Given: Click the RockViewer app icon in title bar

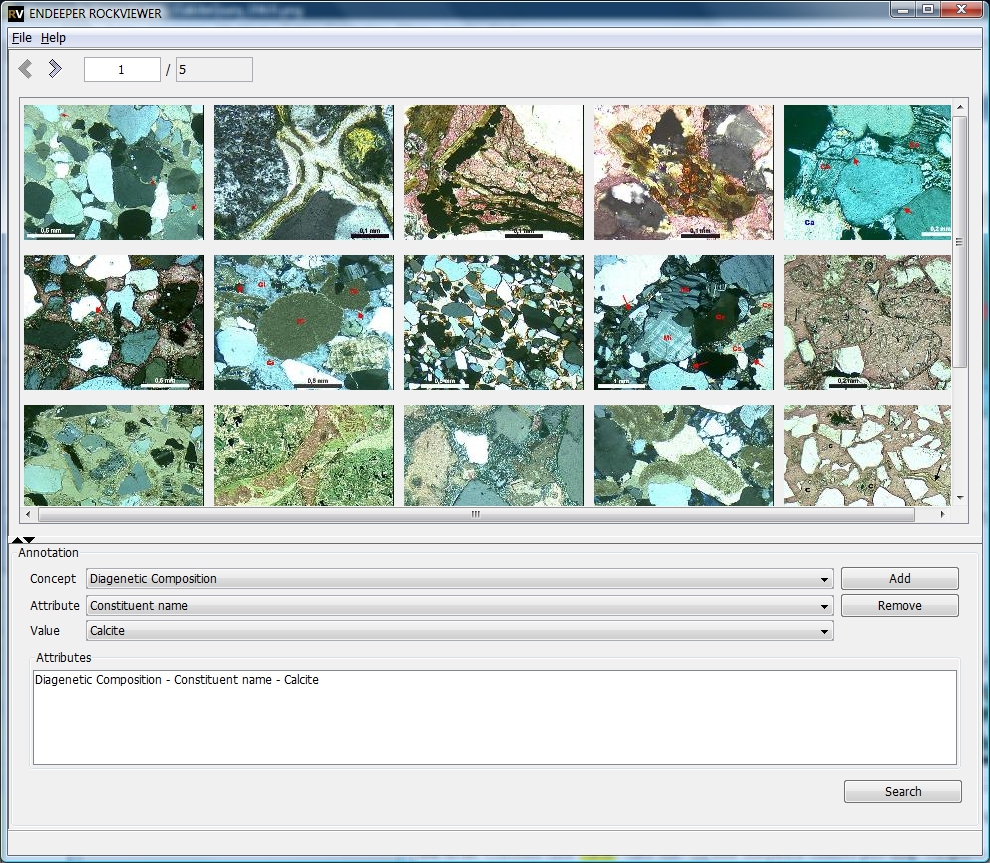Looking at the screenshot, I should coord(16,12).
